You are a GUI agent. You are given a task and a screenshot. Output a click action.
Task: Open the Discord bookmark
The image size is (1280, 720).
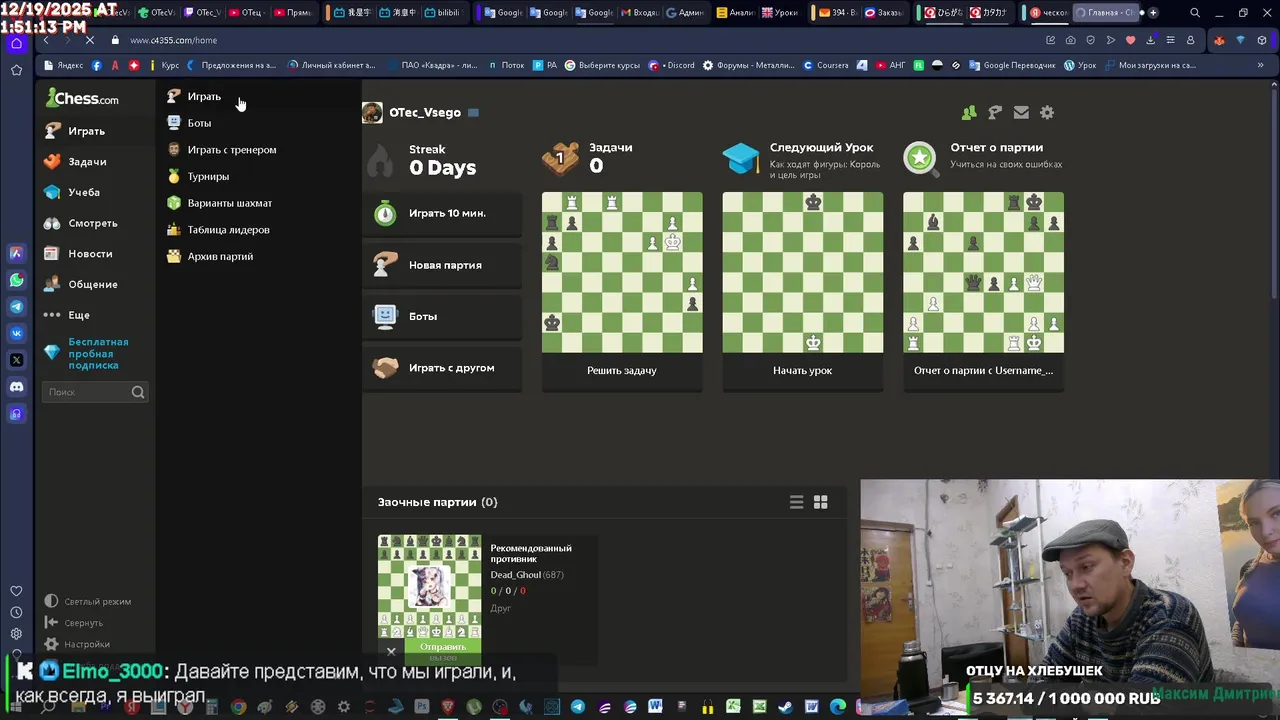(672, 65)
